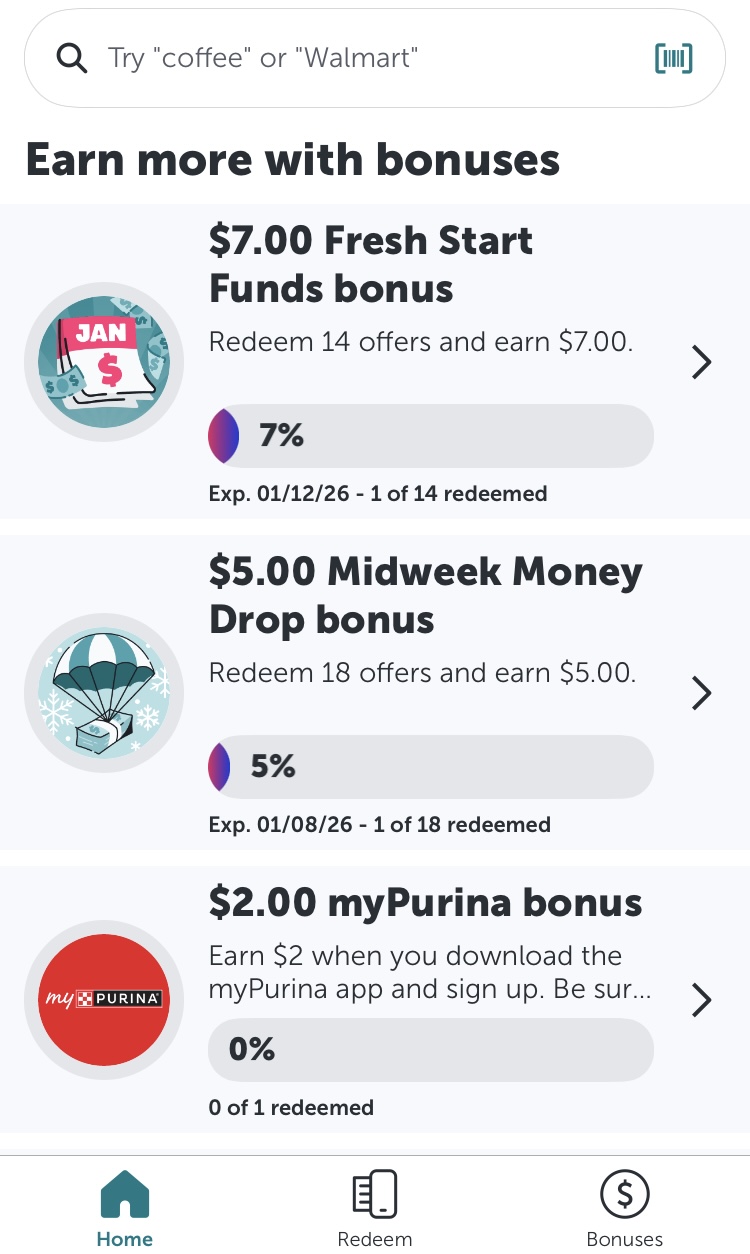Click the 5% progress bar

pos(430,767)
